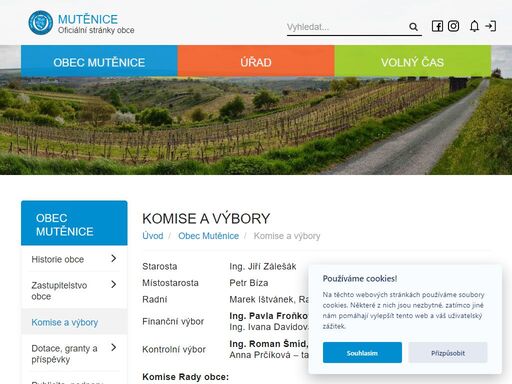Click the MUTĚNICE site title text
The width and height of the screenshot is (512, 384).
(88, 19)
